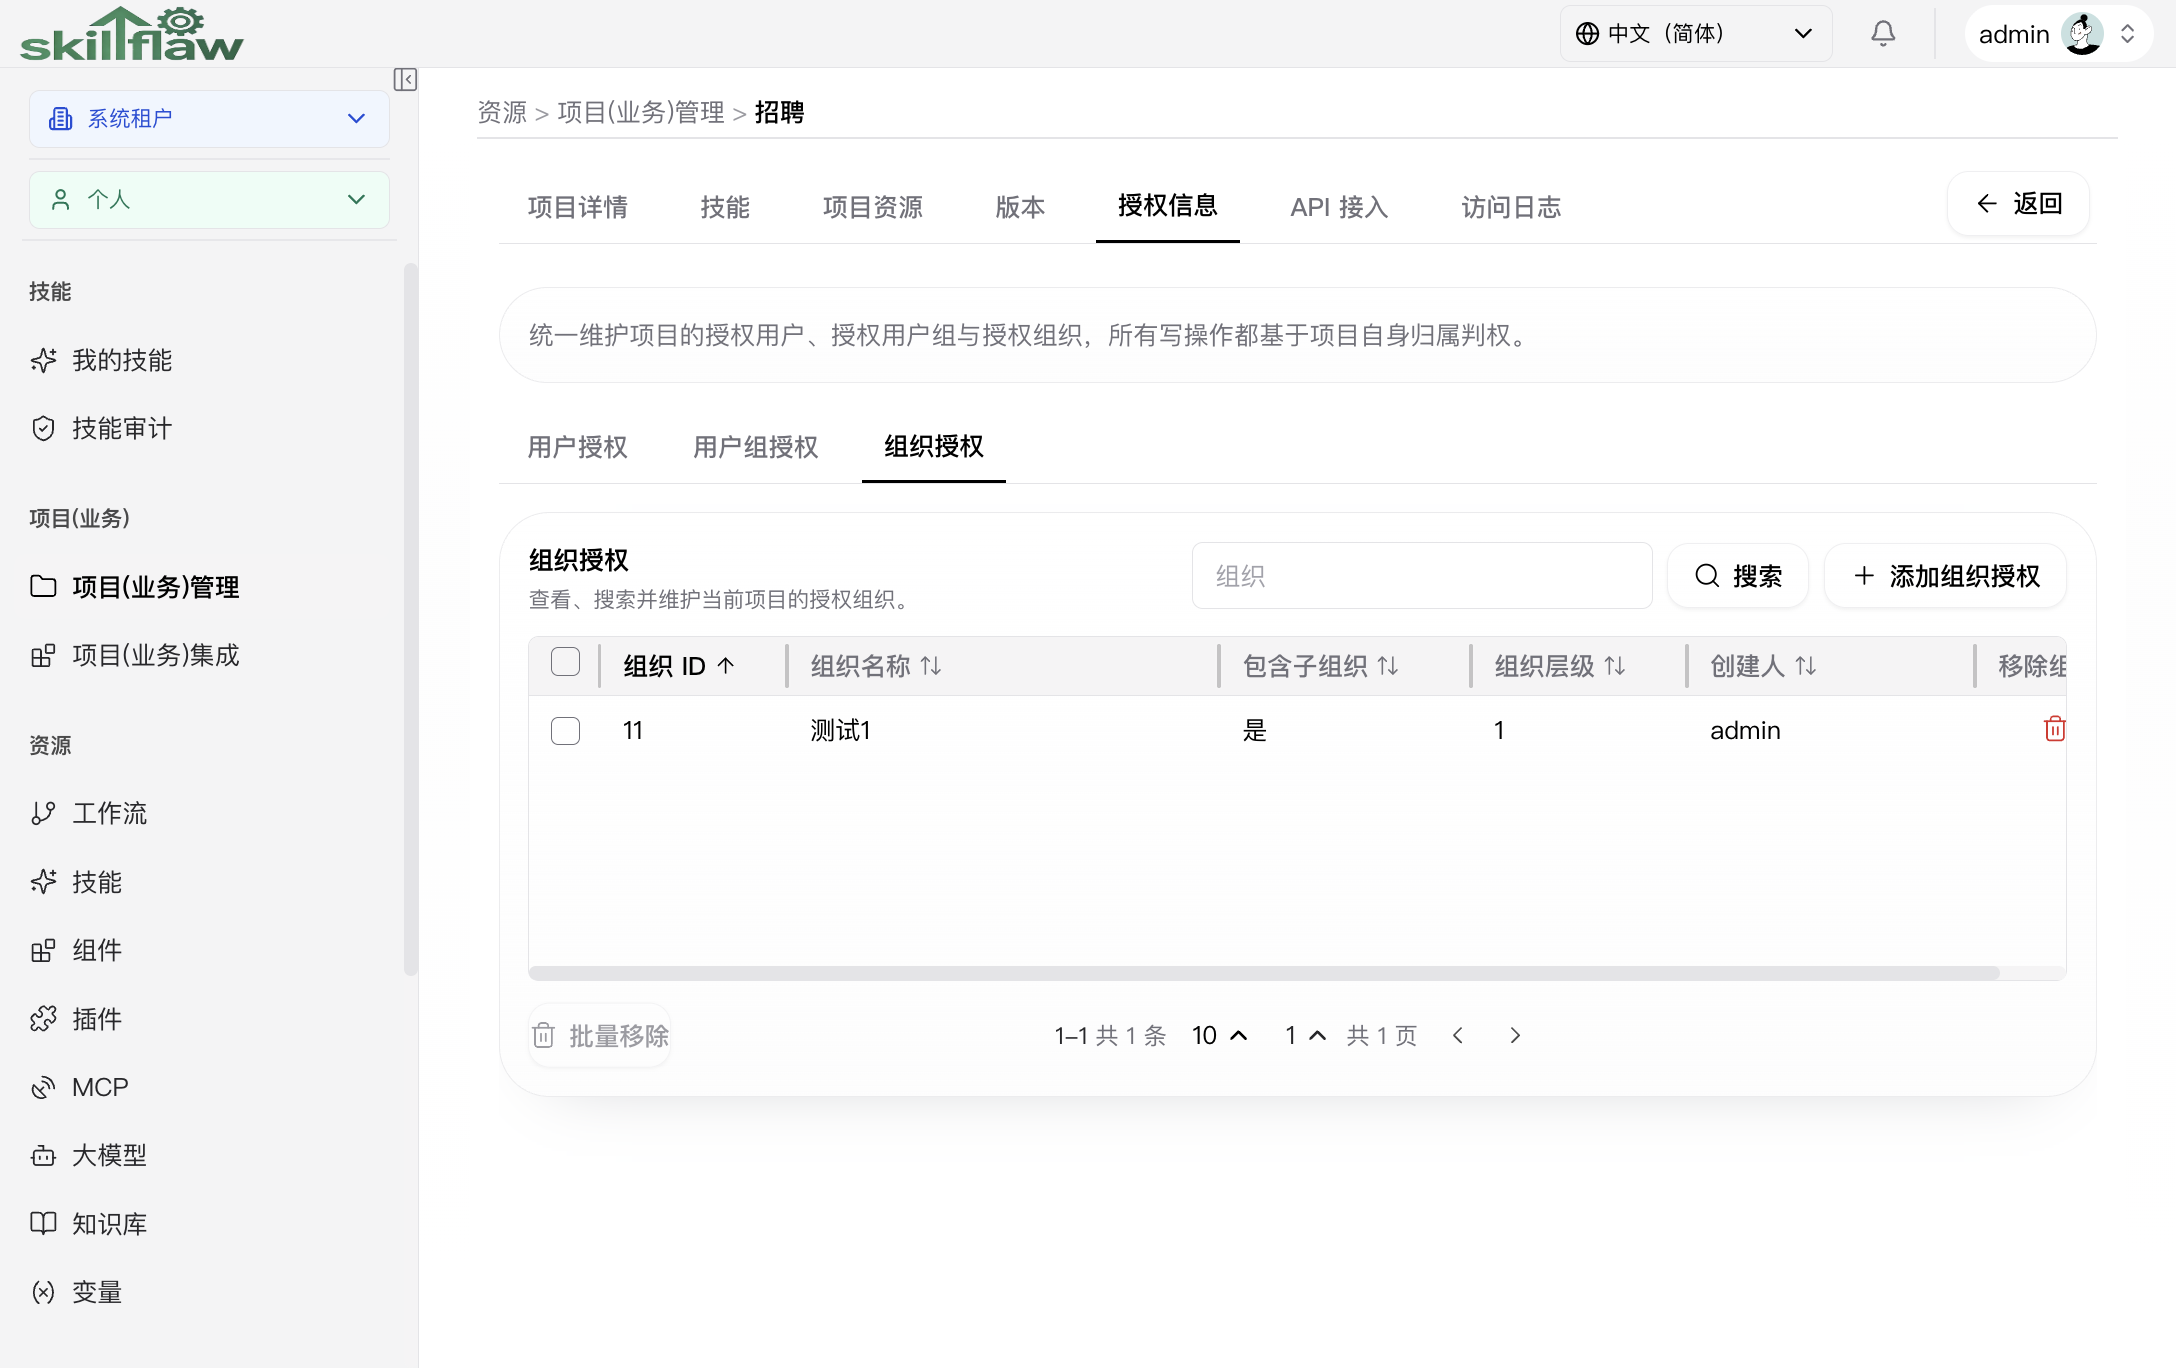The height and width of the screenshot is (1368, 2176).
Task: Sort by 组织 ID column
Action: [x=679, y=666]
